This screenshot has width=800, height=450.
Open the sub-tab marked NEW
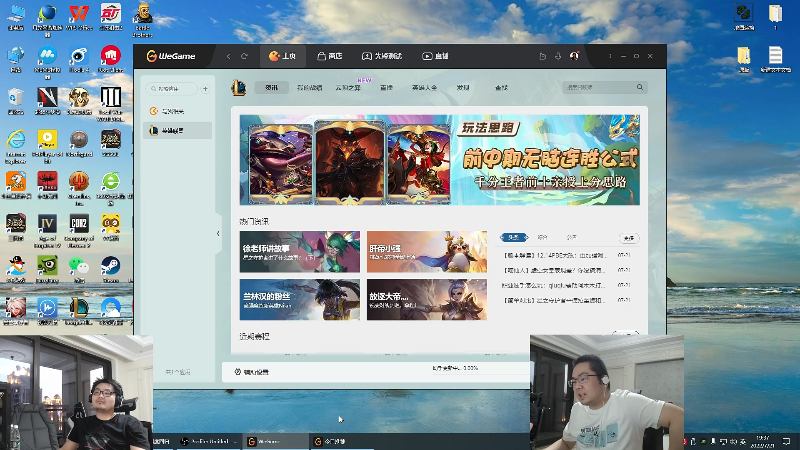(348, 88)
